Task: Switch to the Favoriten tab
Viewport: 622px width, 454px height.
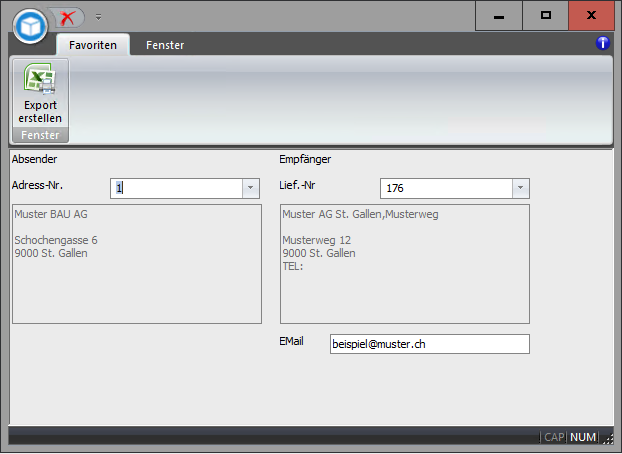Action: pyautogui.click(x=93, y=45)
